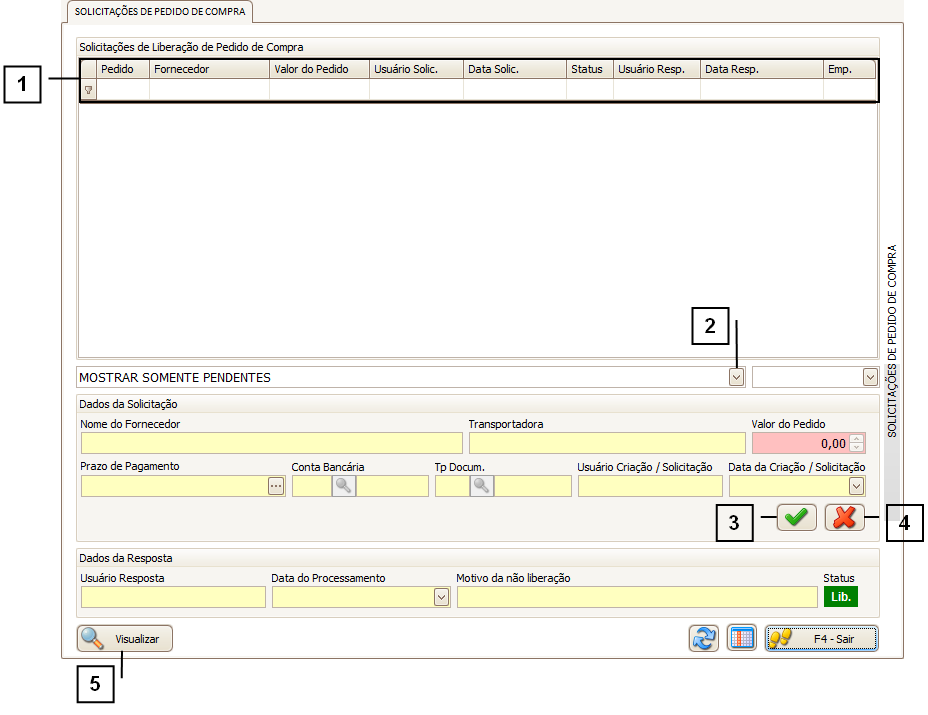Sort by Fornecedor column header
This screenshot has width=928, height=715.
coord(209,69)
